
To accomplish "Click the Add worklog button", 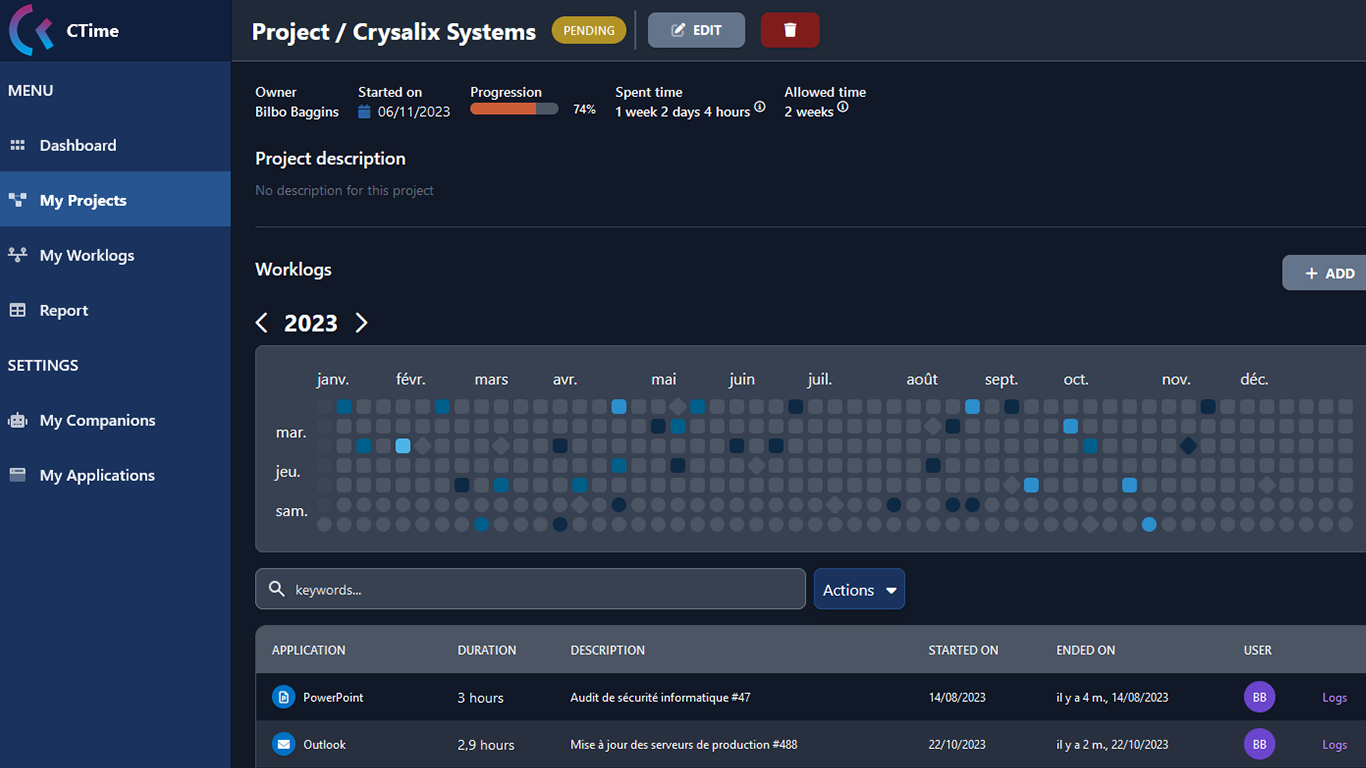I will tap(1328, 273).
